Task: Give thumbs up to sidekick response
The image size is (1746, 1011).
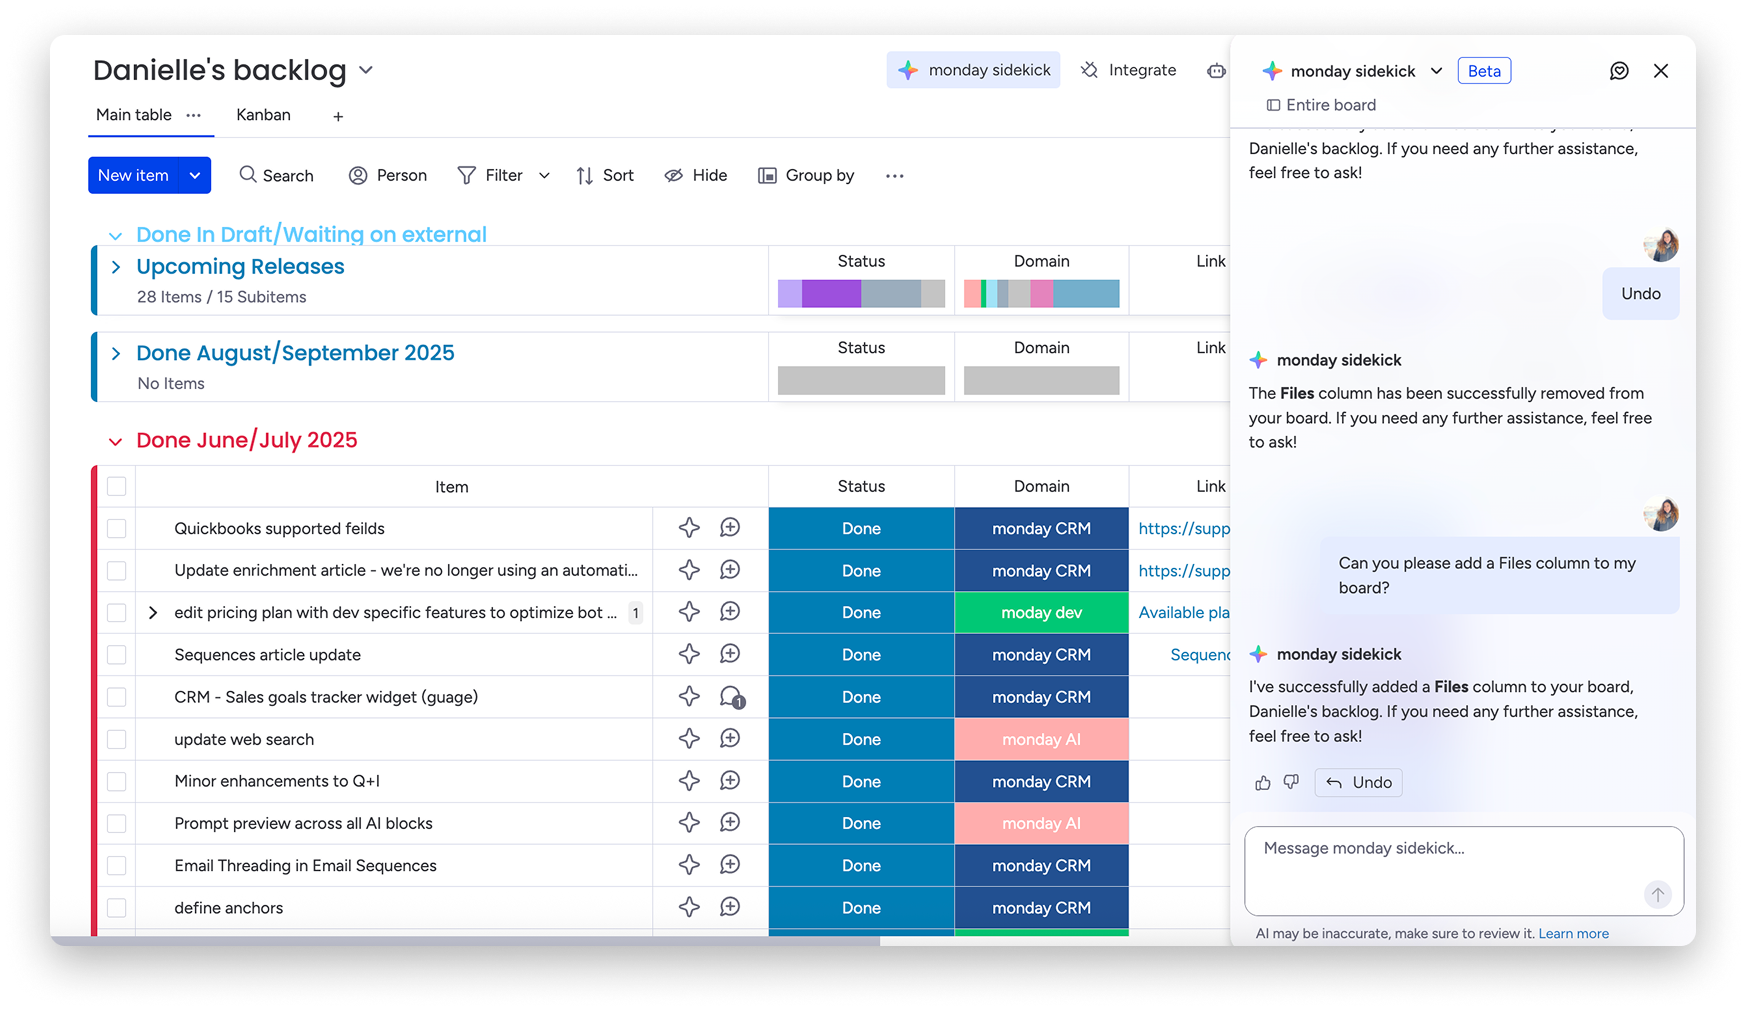Action: click(1262, 782)
